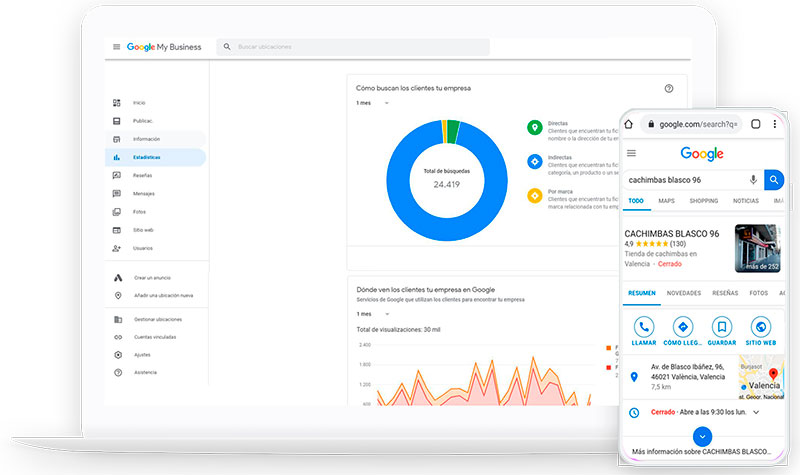This screenshot has width=800, height=475.
Task: Tap the Llamar phone icon
Action: pos(644,327)
